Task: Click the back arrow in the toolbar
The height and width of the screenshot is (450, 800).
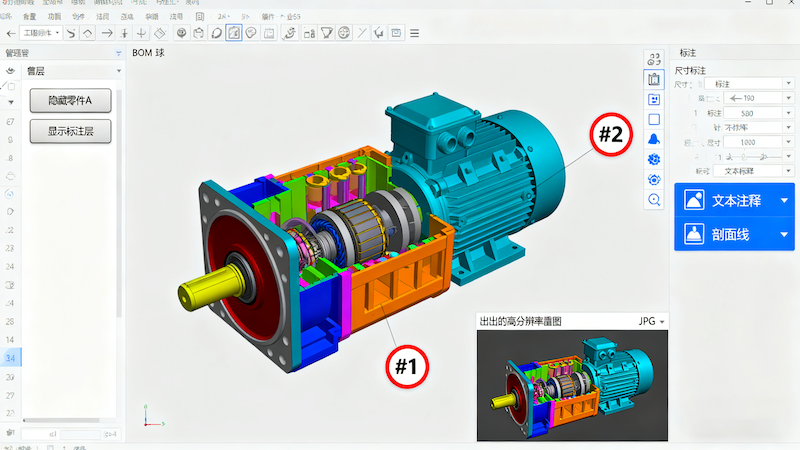Action: 10,33
